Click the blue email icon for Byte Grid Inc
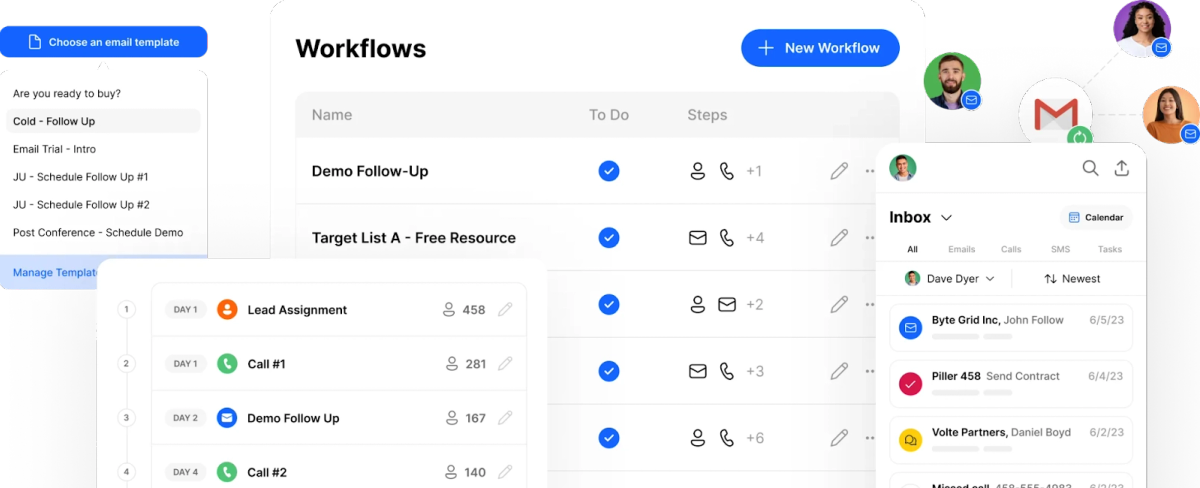 point(910,327)
